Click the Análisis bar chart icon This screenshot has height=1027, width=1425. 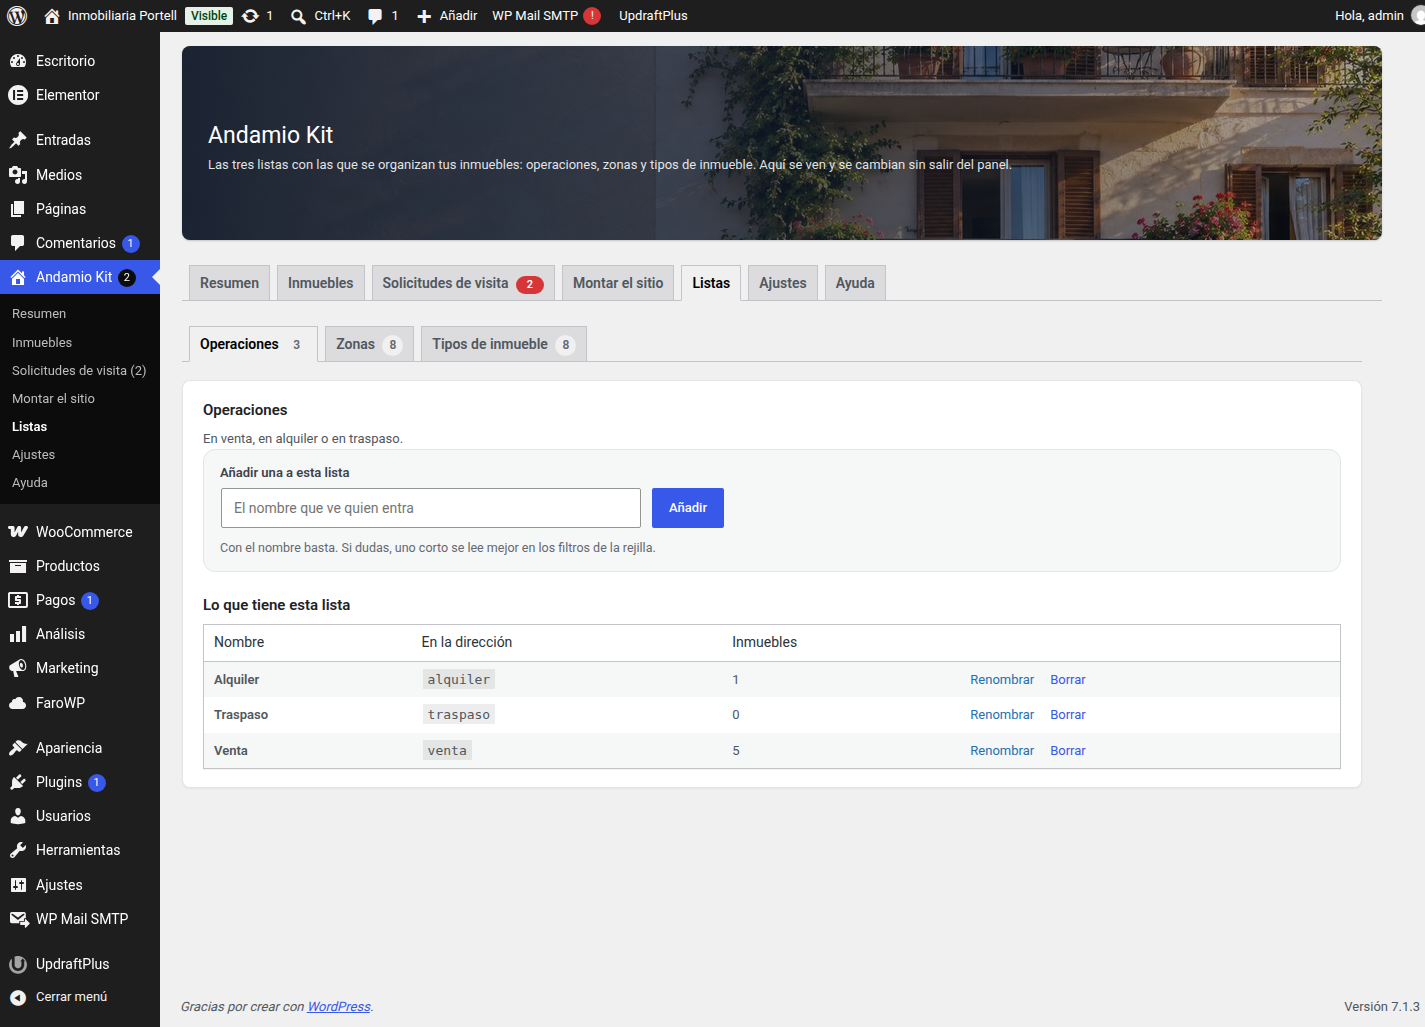pos(18,634)
